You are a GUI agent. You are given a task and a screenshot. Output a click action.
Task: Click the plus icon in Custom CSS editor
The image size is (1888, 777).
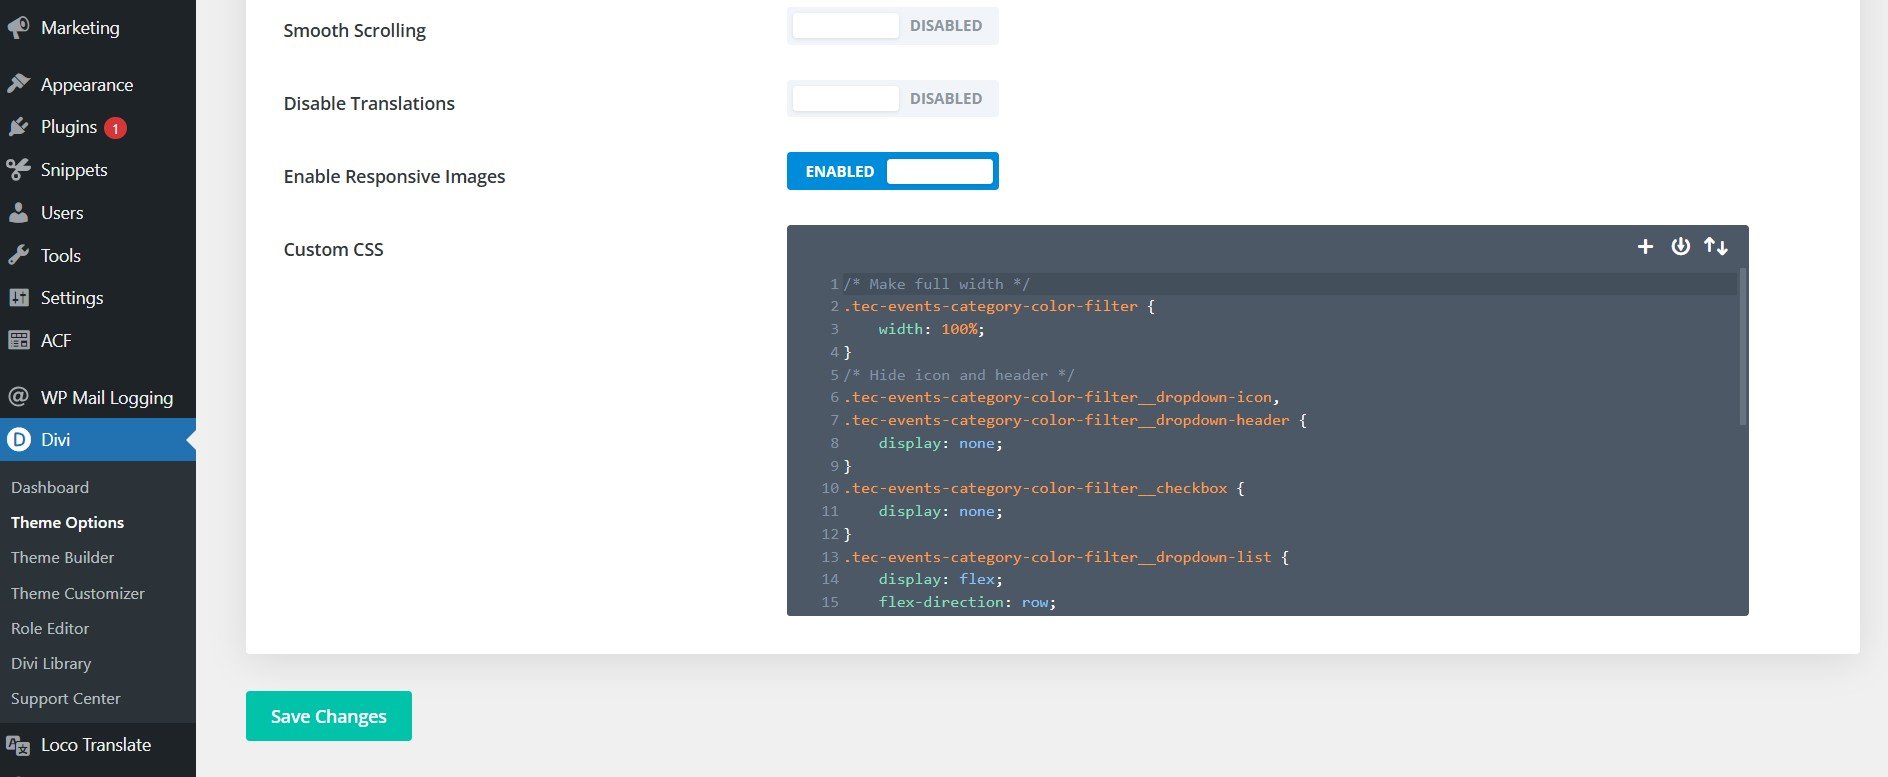click(1645, 246)
